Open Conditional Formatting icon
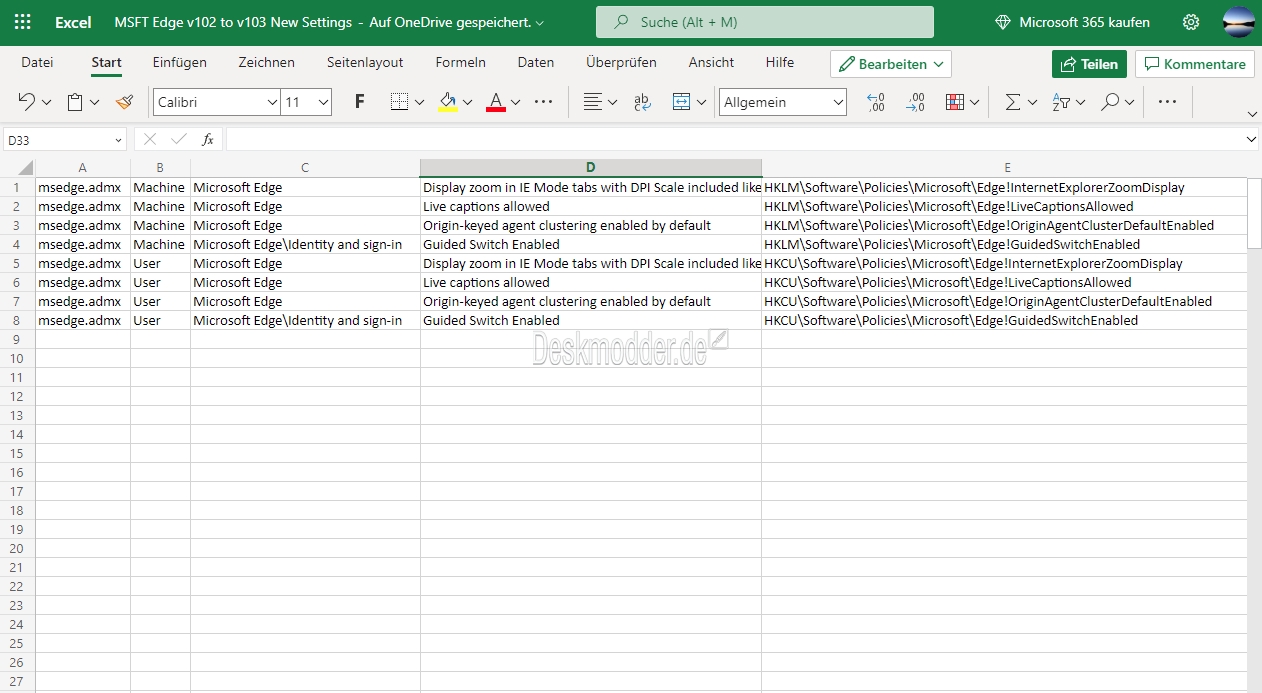 click(x=954, y=102)
